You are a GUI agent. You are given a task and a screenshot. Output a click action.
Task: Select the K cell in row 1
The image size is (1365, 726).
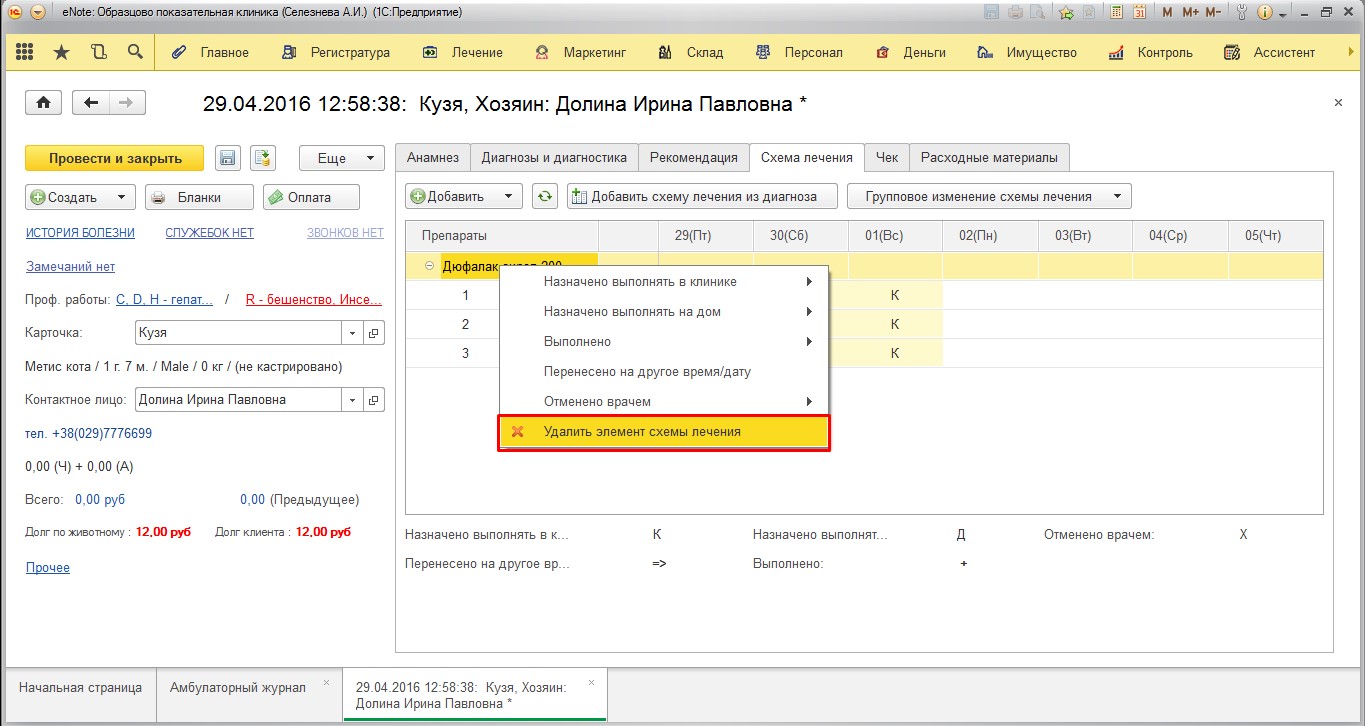[895, 295]
